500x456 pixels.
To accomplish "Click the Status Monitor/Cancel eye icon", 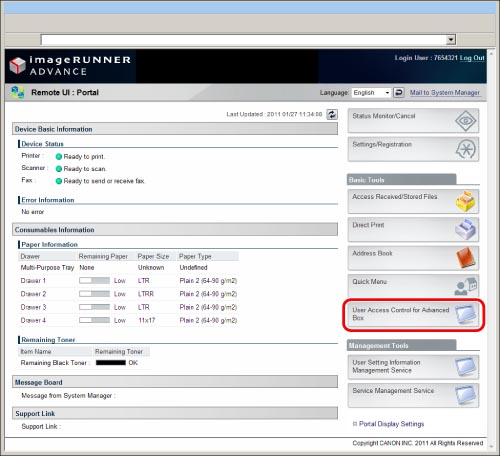I will (466, 121).
